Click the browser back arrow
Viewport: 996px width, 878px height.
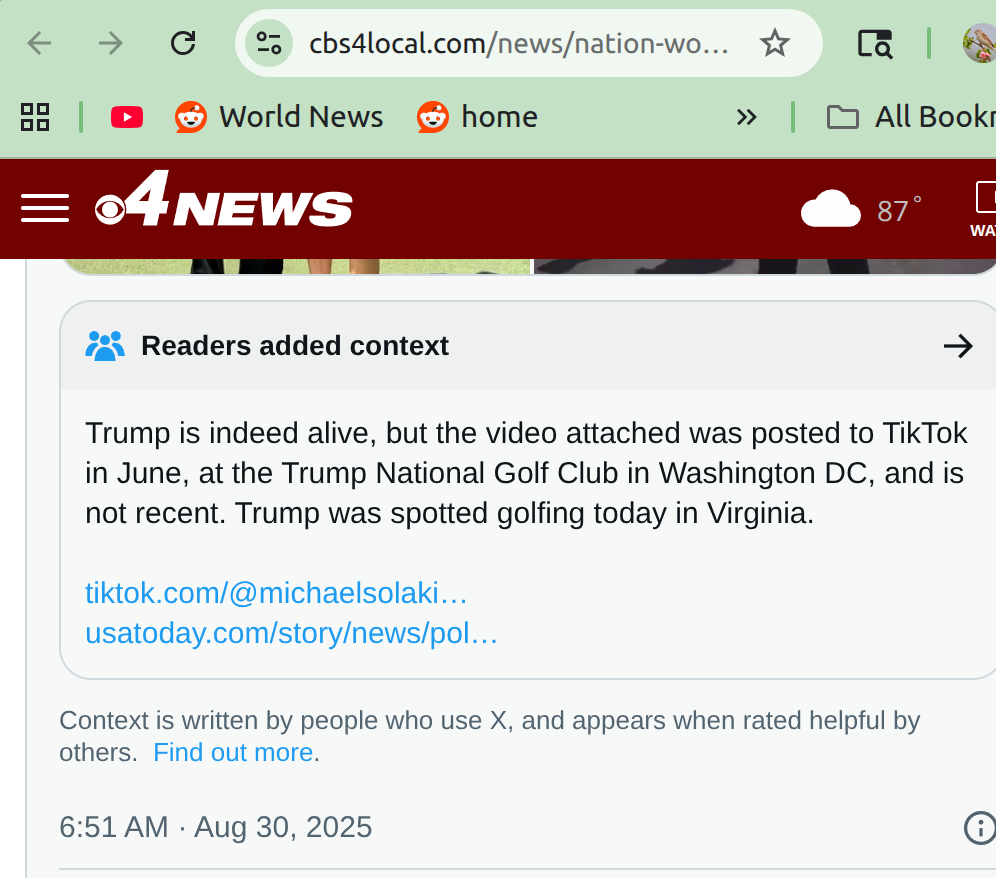click(39, 43)
